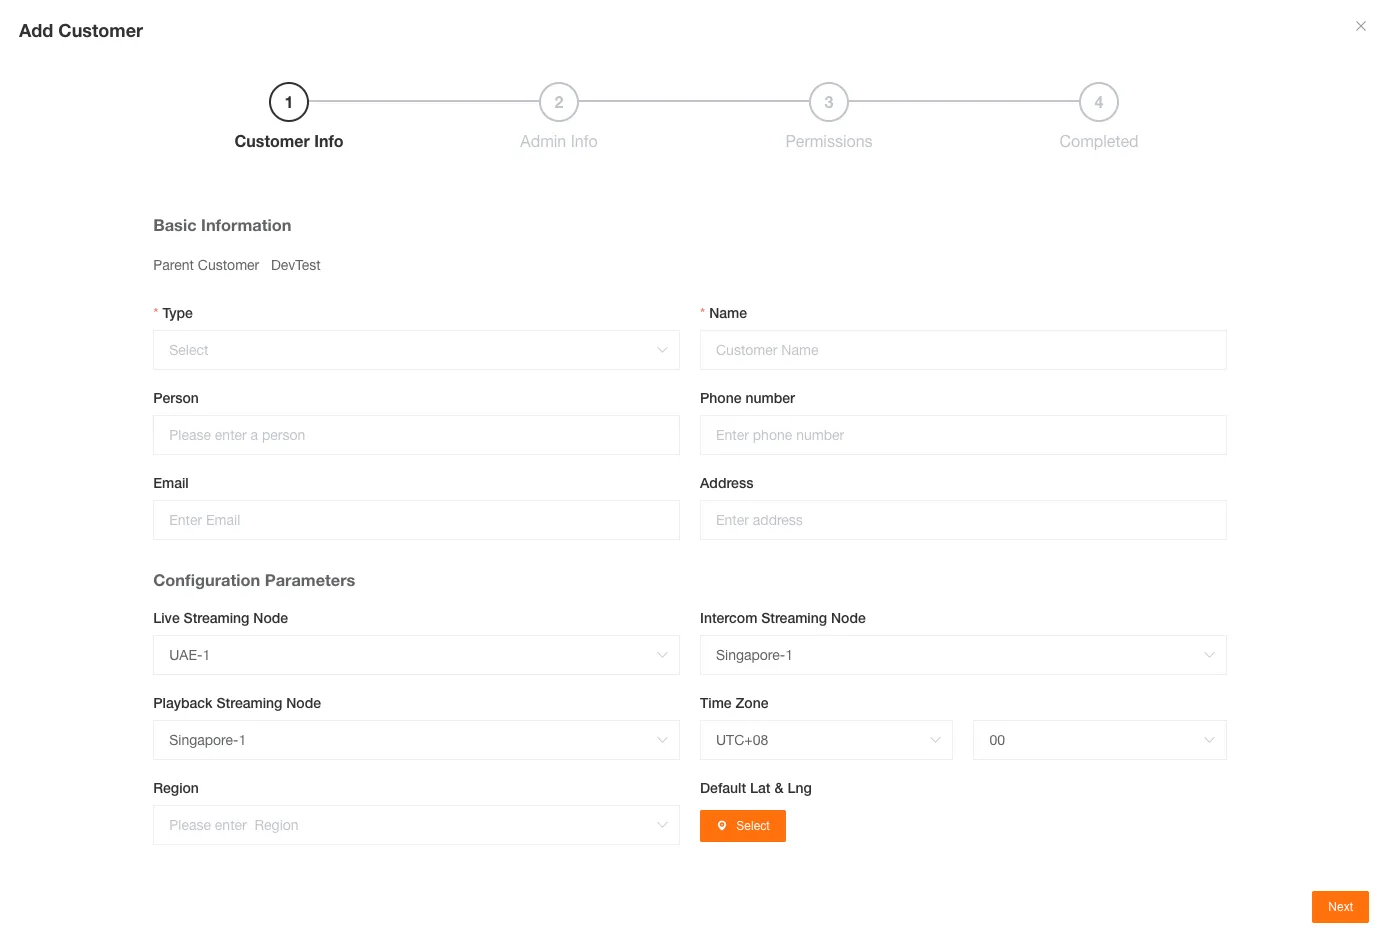The height and width of the screenshot is (941, 1387).
Task: Open the time zone minutes dropdown showing 00
Action: pyautogui.click(x=1099, y=740)
